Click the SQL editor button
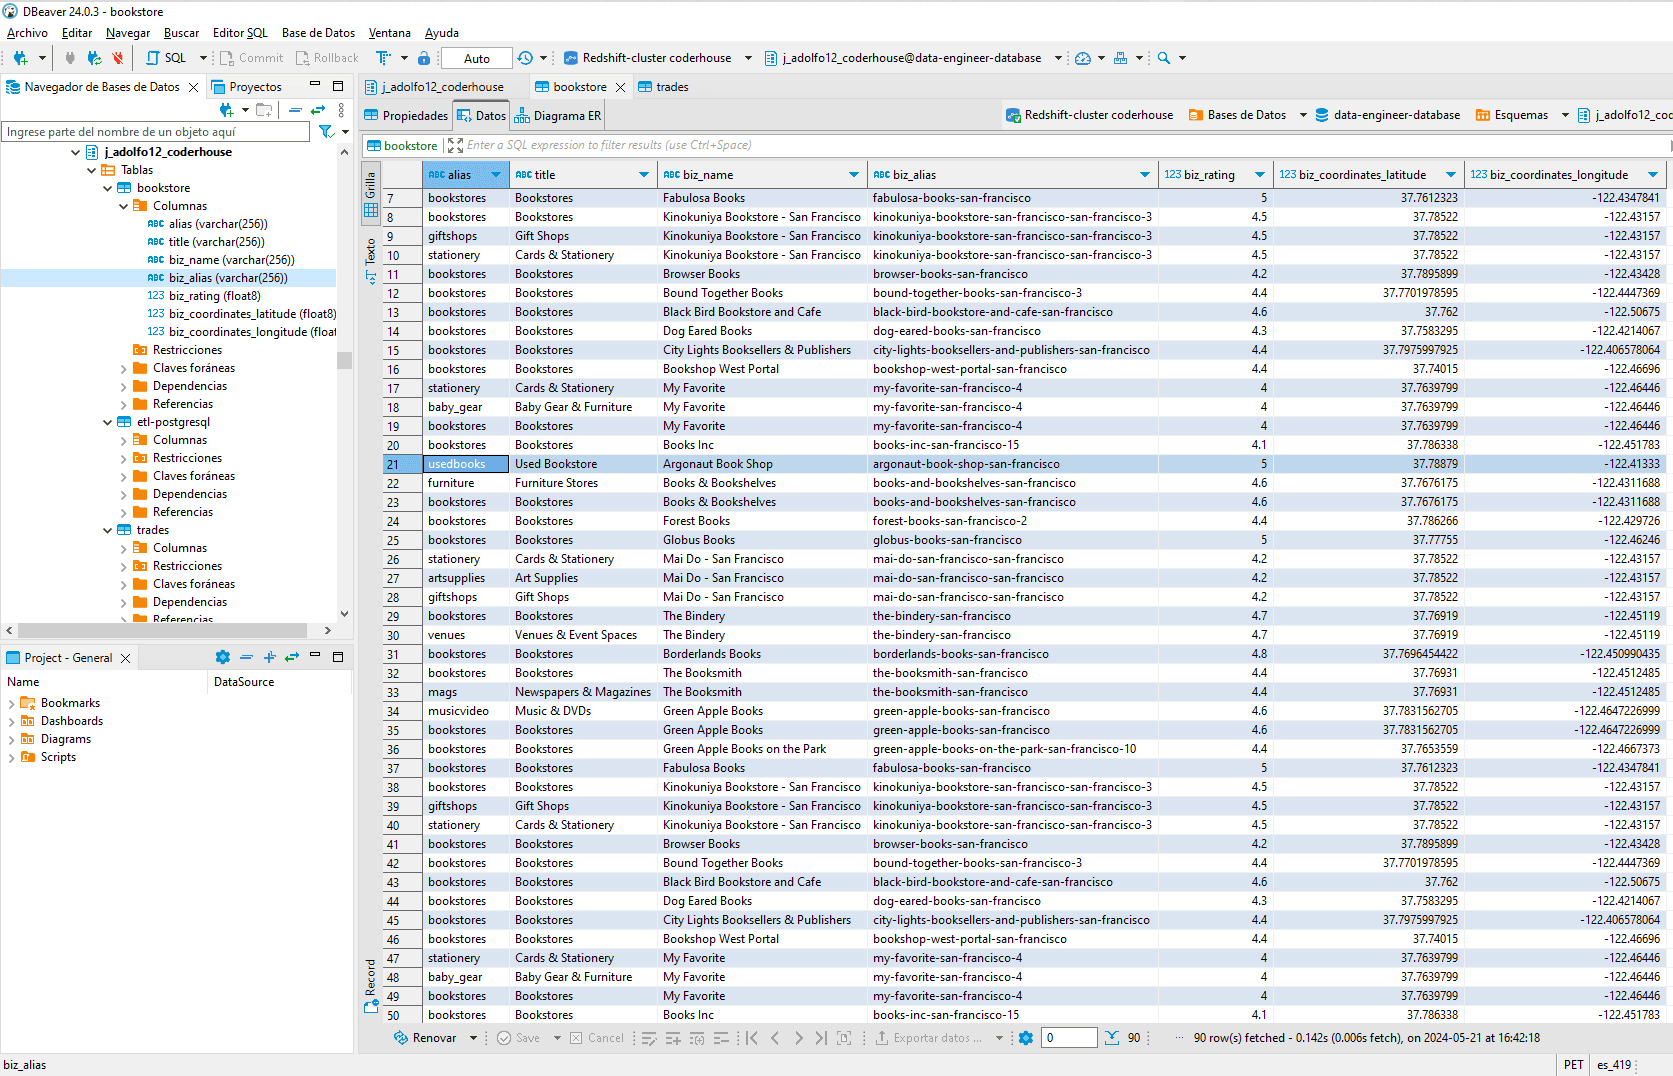1673x1076 pixels. click(x=166, y=58)
